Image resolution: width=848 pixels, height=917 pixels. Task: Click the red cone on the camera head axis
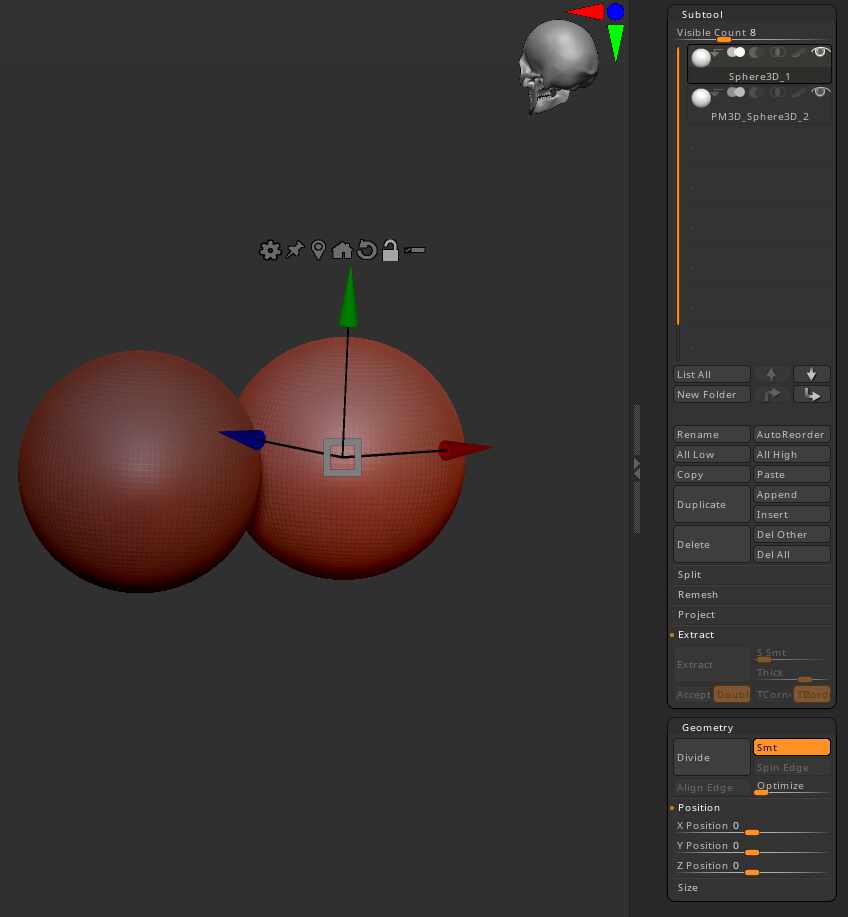[x=586, y=12]
